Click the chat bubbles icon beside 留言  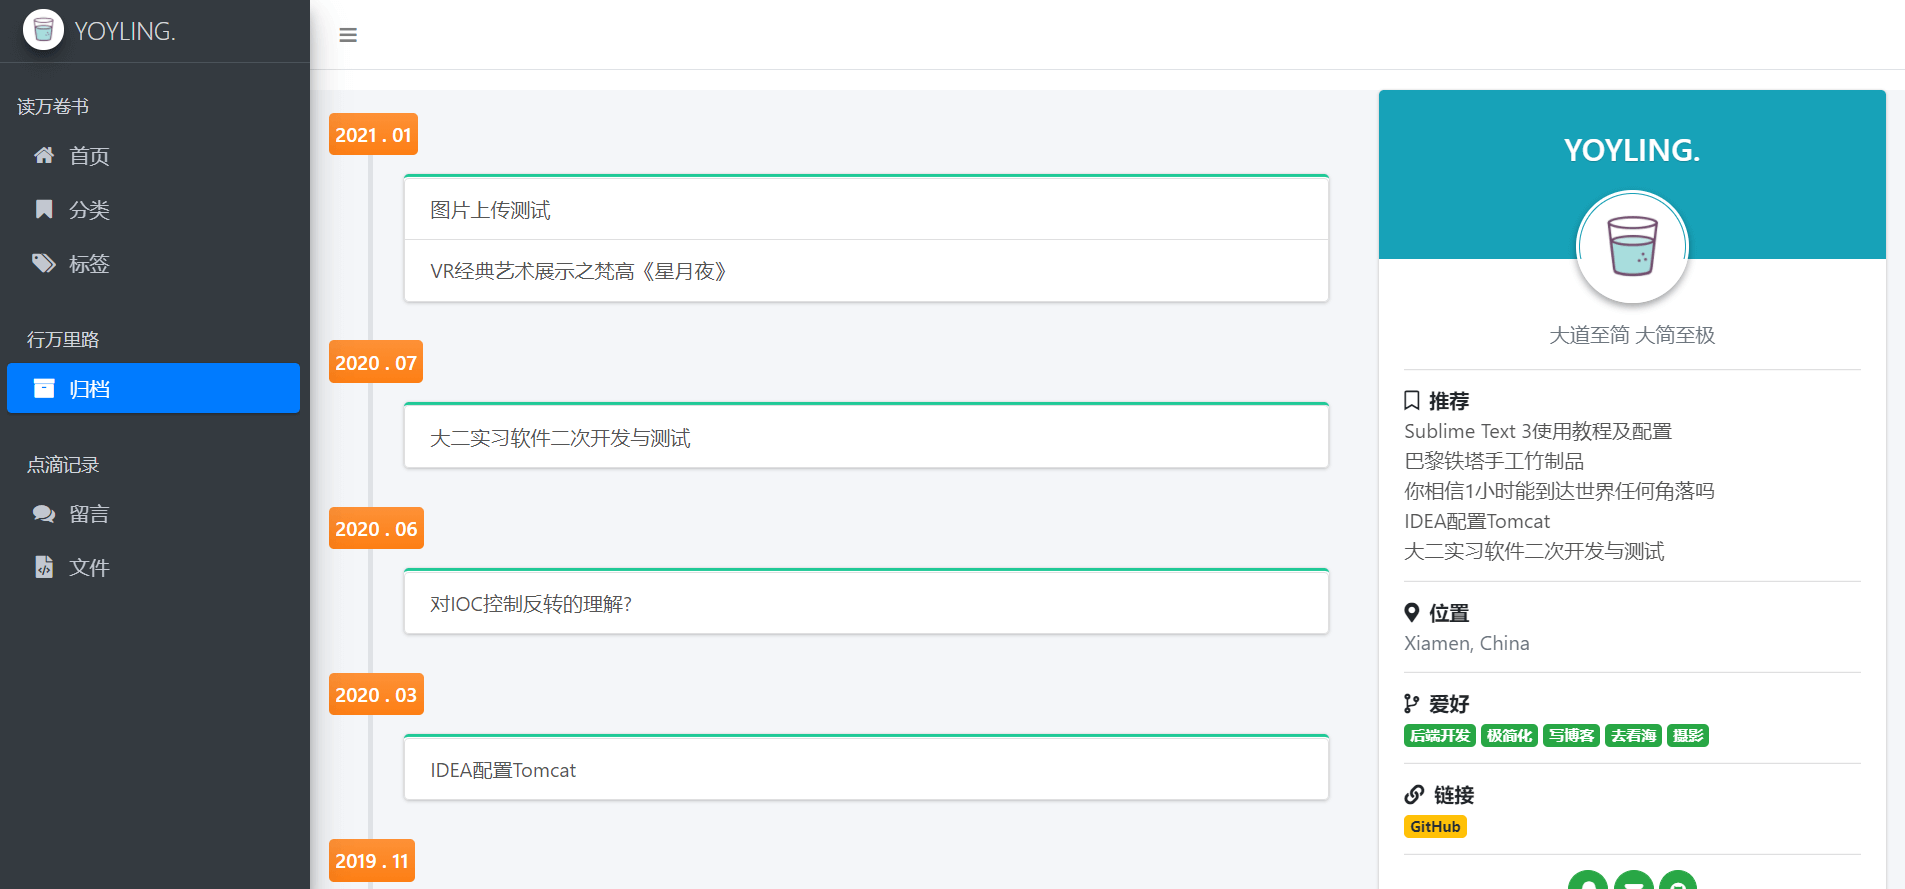[44, 513]
